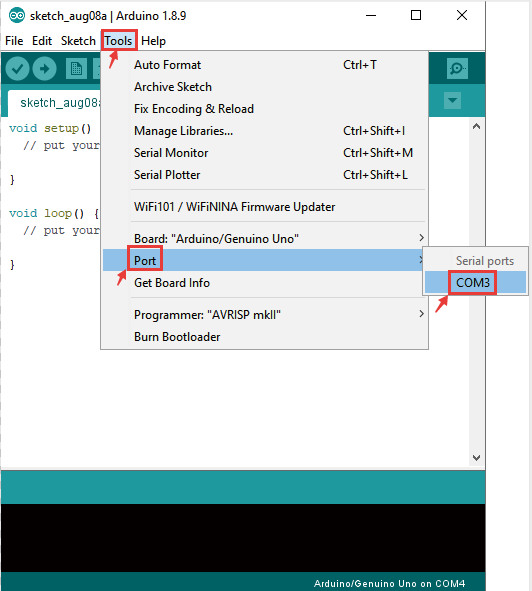Select Archive Sketch menu entry
Image resolution: width=532 pixels, height=591 pixels.
[265, 87]
